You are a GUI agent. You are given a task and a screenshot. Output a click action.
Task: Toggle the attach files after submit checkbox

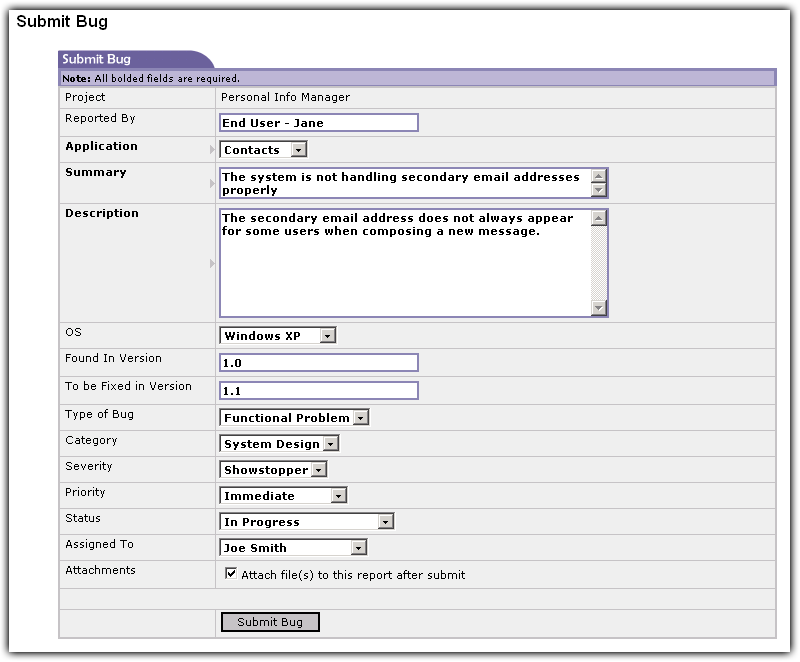pyautogui.click(x=231, y=574)
